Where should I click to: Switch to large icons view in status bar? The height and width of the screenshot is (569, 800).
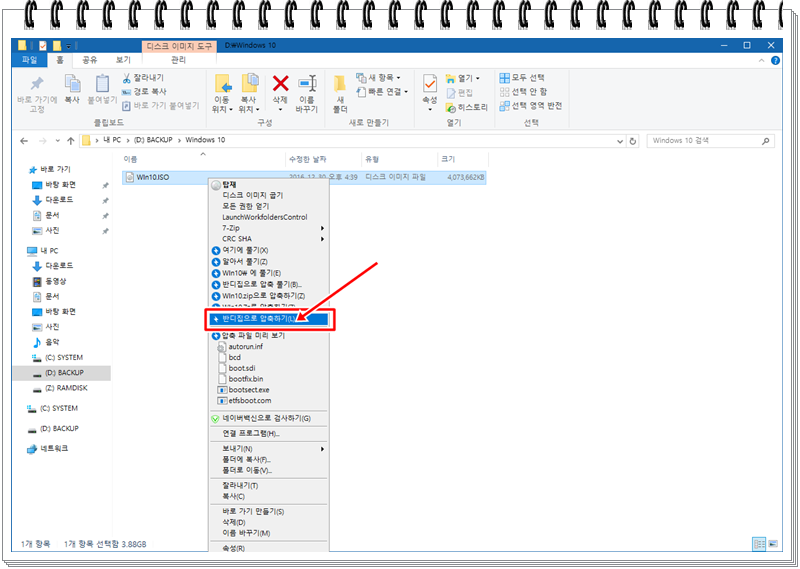(x=773, y=543)
